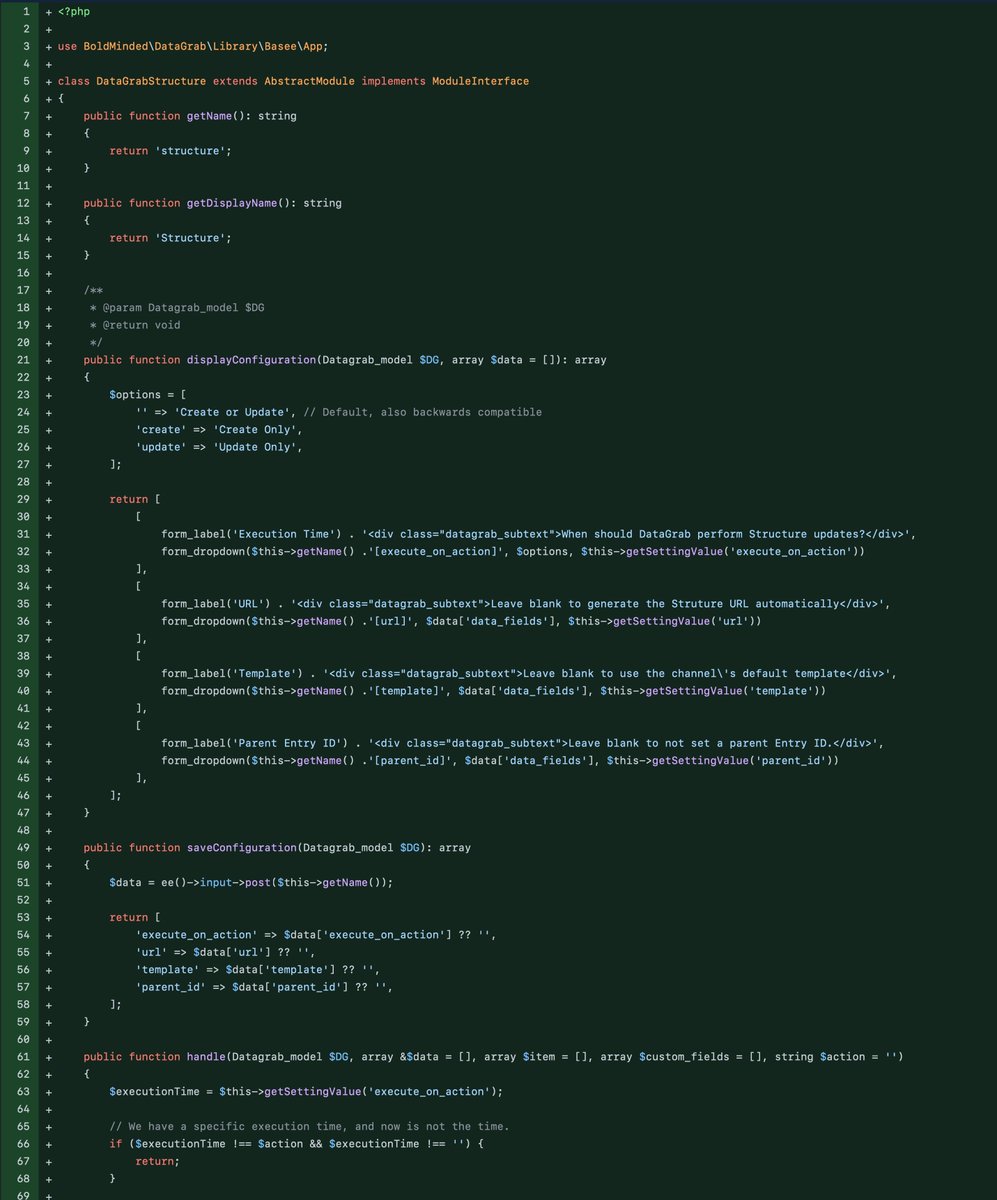Click the 'if' keyword on line 66
997x1200 pixels.
(x=116, y=1144)
